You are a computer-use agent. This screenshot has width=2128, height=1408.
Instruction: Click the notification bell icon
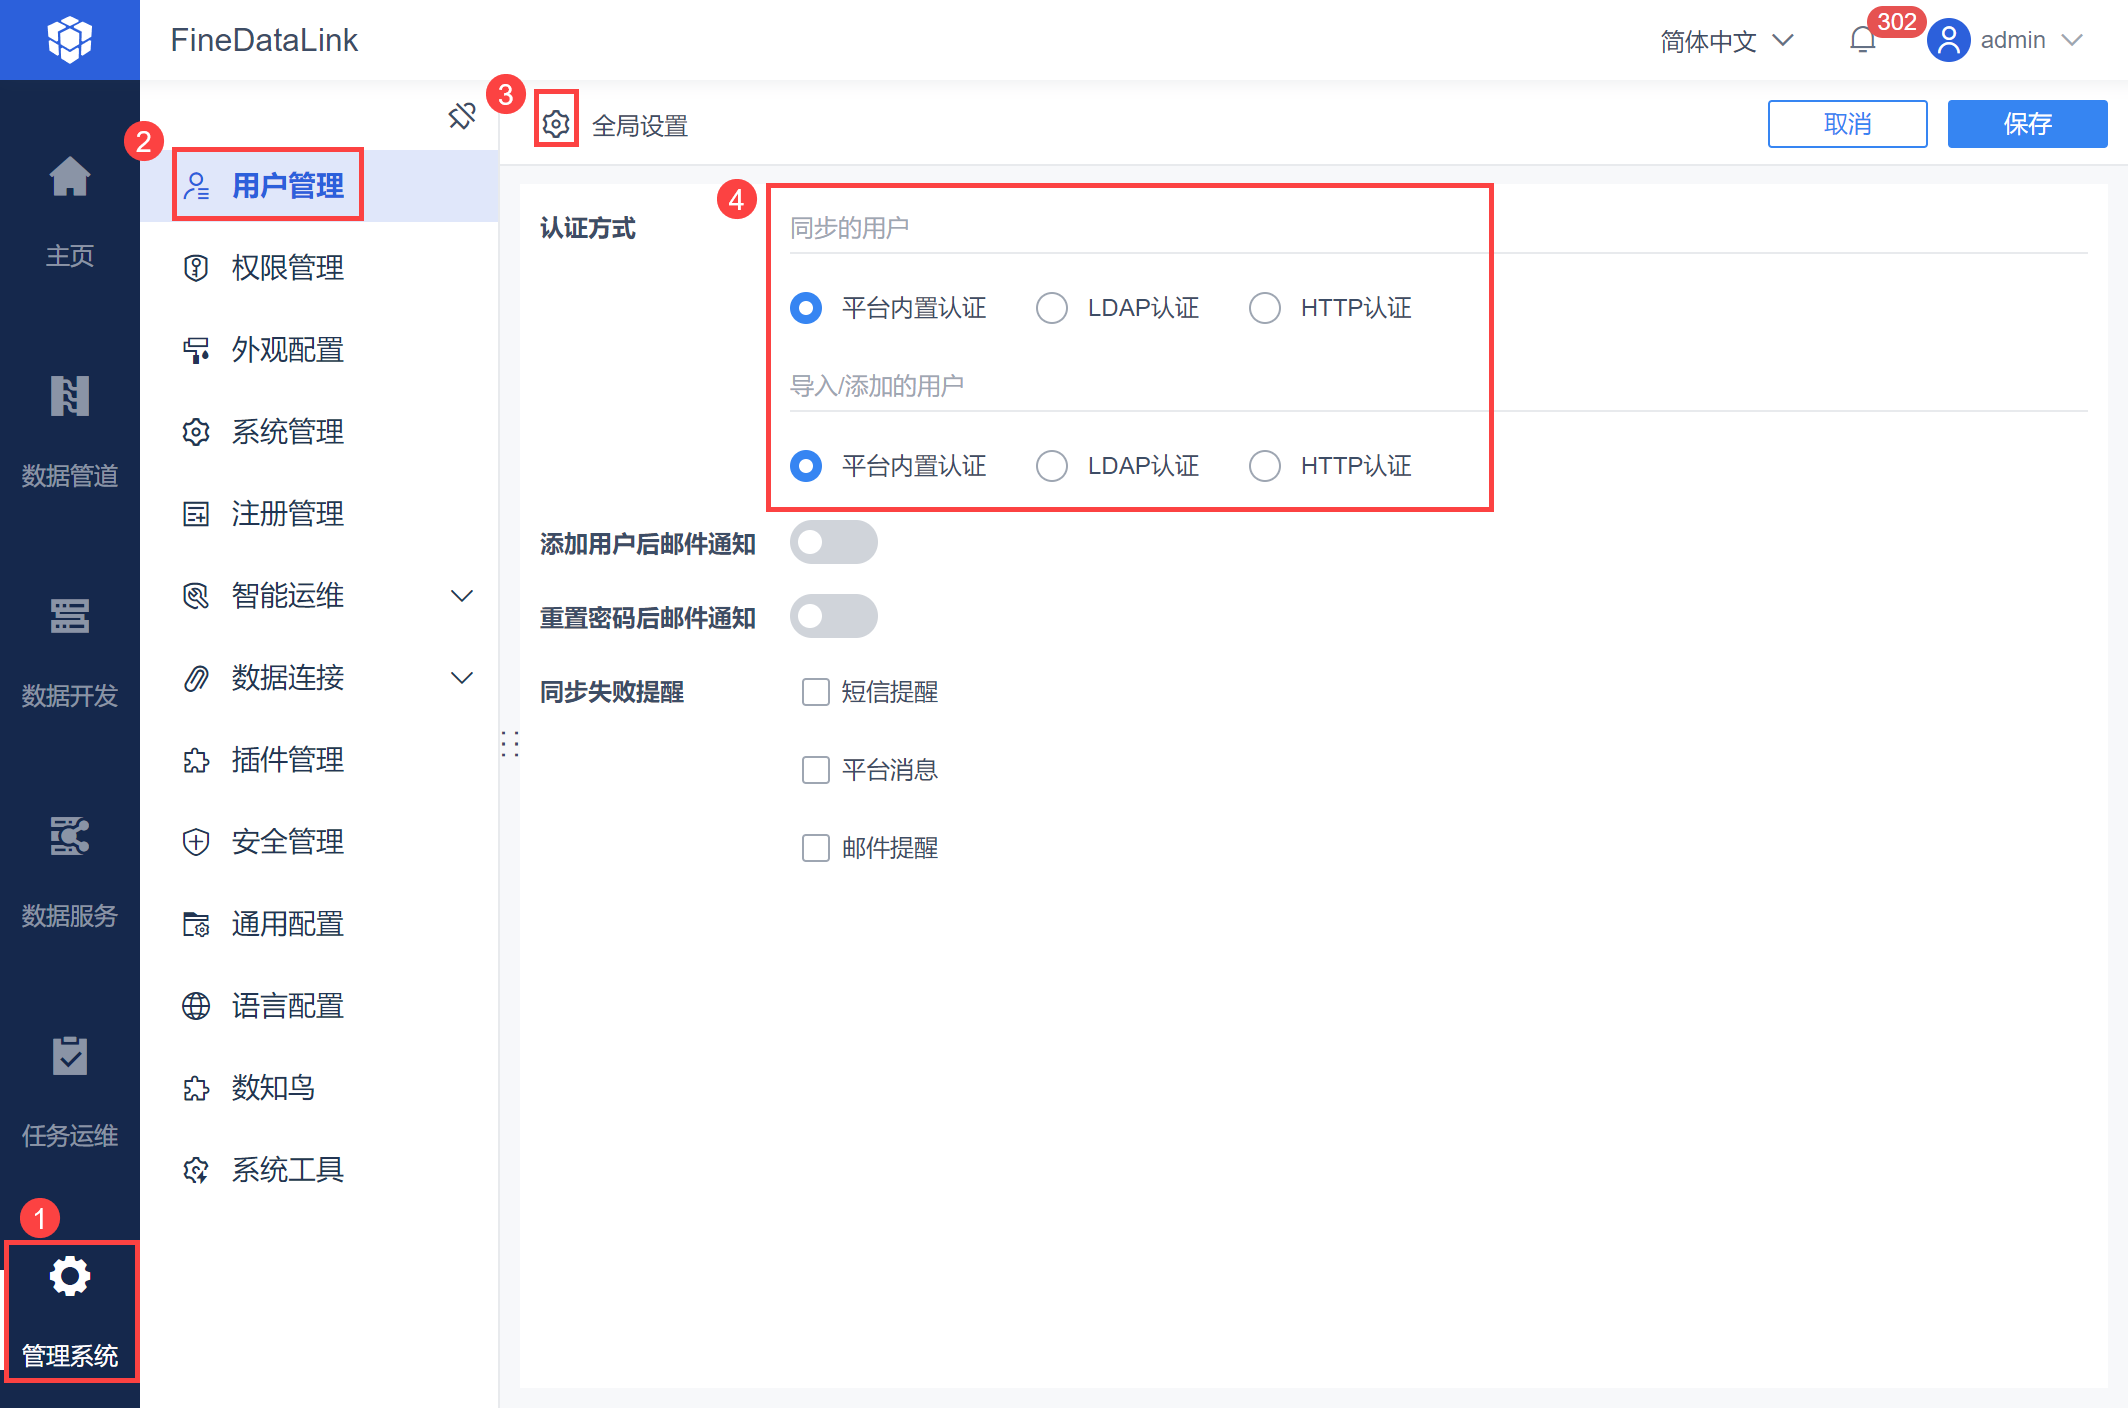(x=1861, y=41)
